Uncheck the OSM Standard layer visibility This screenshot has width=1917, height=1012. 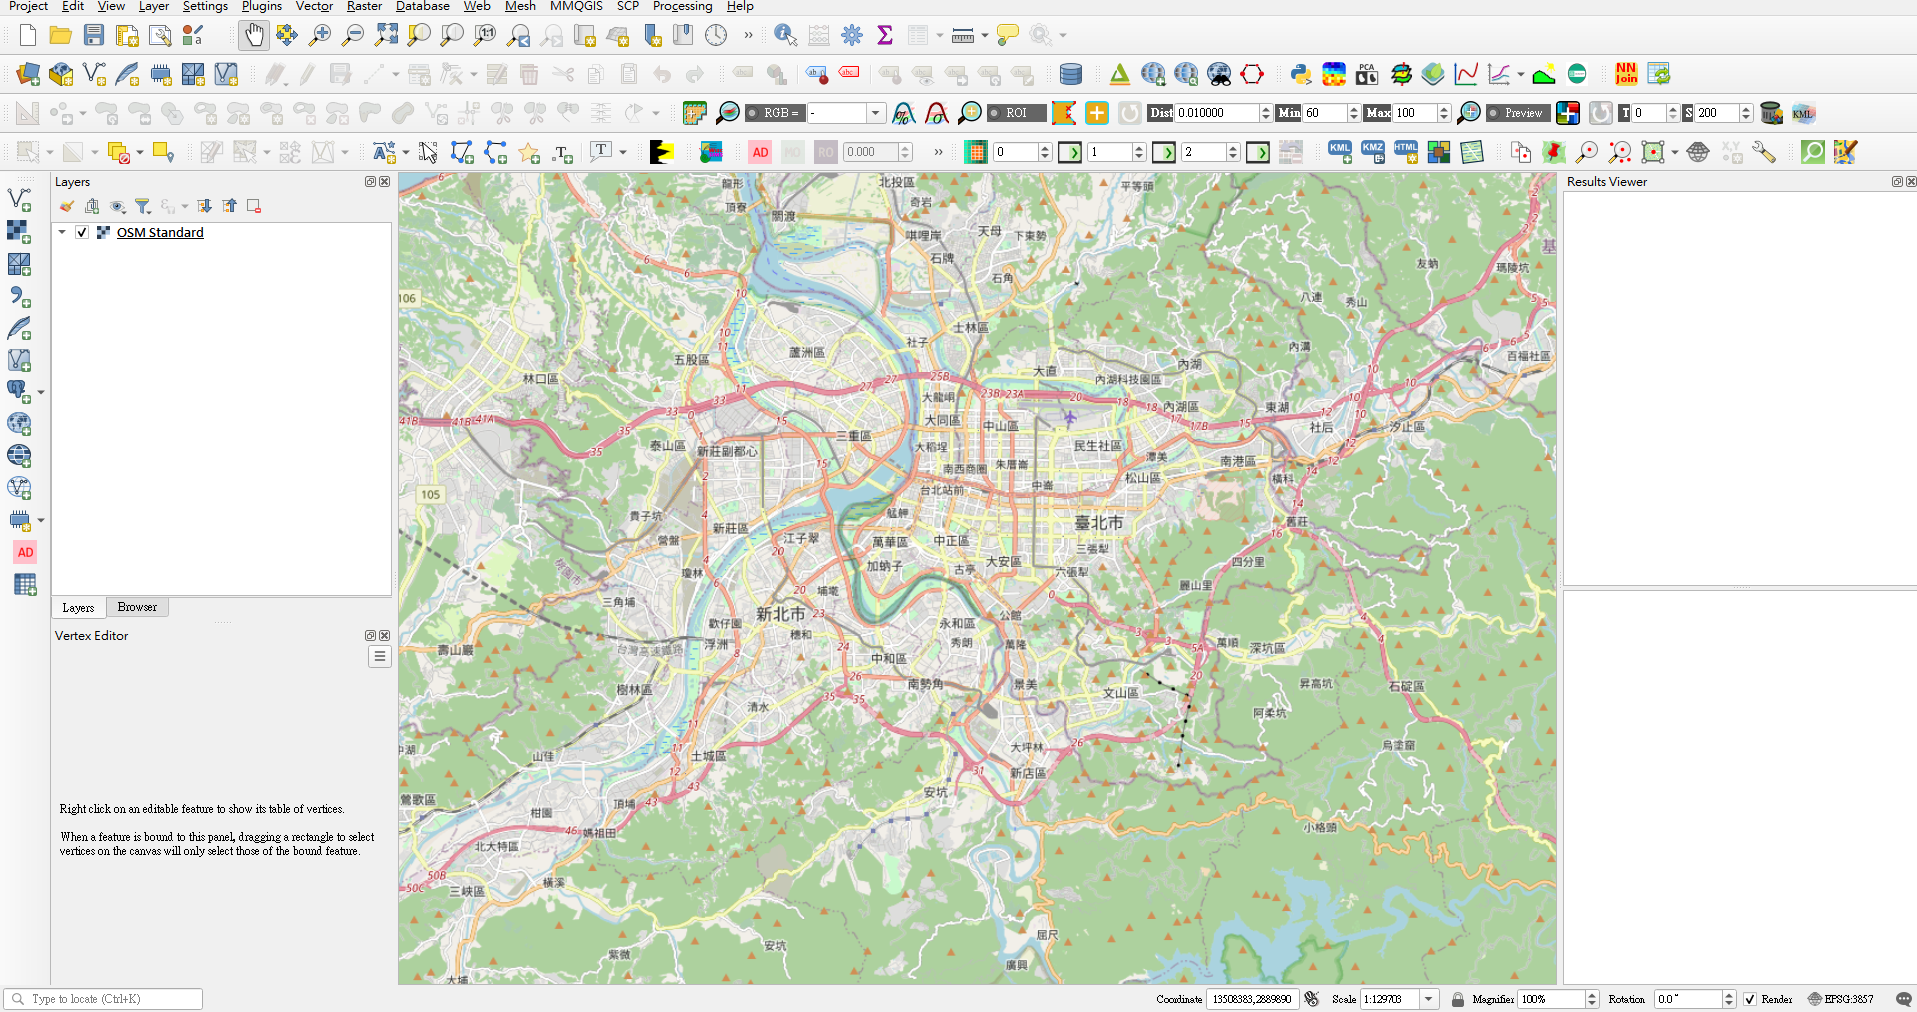pos(82,232)
